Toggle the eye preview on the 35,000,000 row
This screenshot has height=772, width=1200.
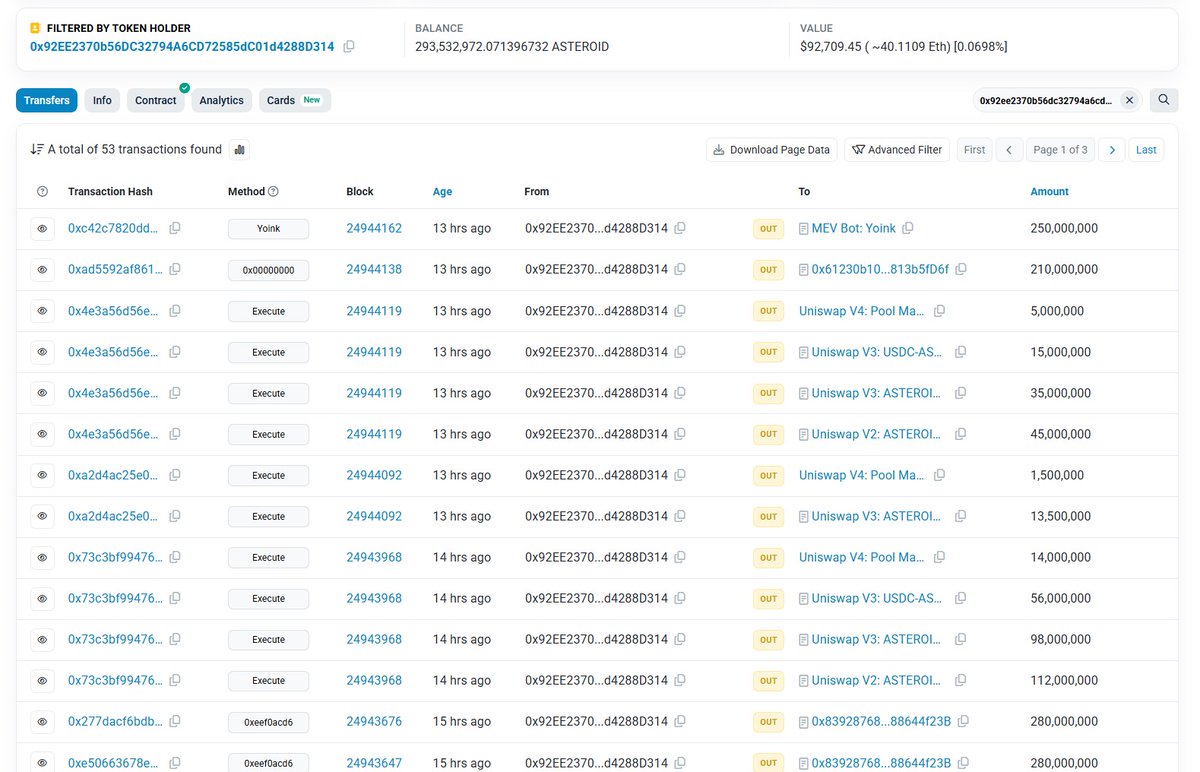click(42, 393)
